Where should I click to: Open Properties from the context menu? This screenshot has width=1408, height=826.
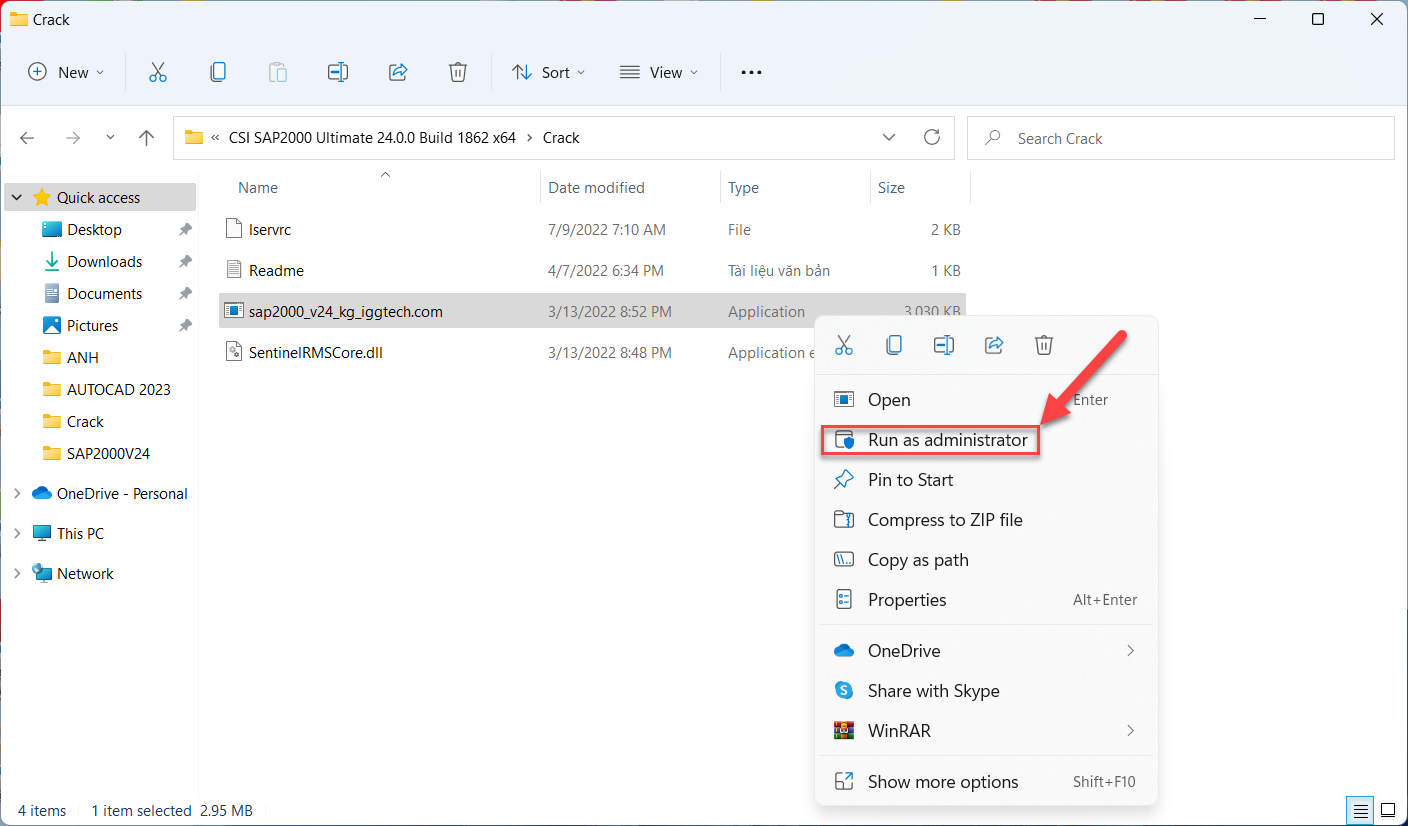[x=986, y=600]
